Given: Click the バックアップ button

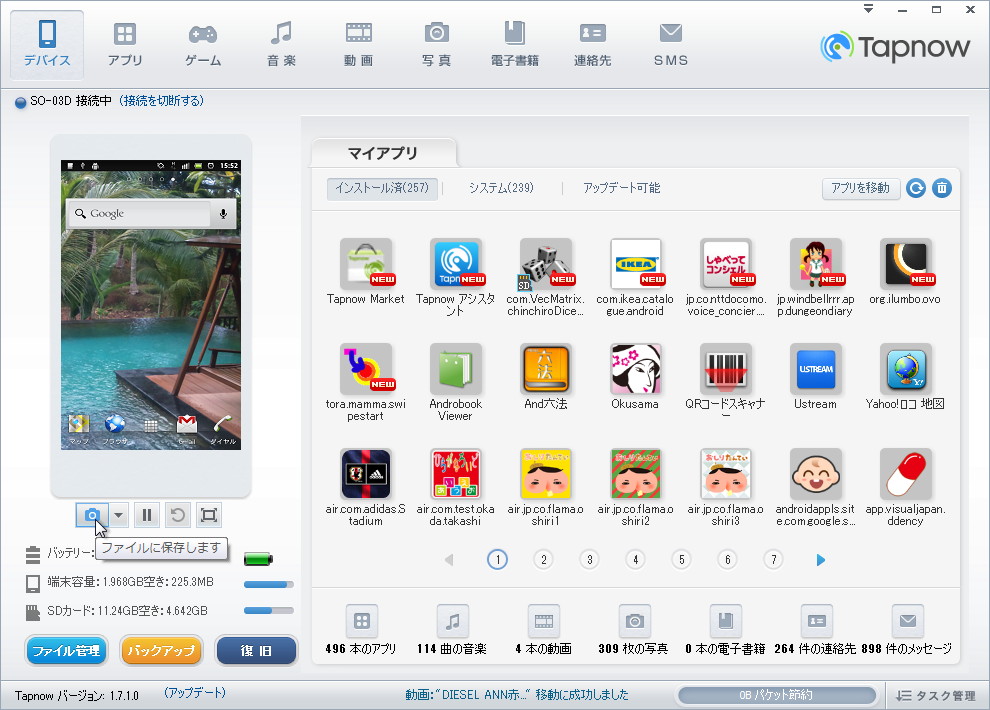Looking at the screenshot, I should (161, 650).
